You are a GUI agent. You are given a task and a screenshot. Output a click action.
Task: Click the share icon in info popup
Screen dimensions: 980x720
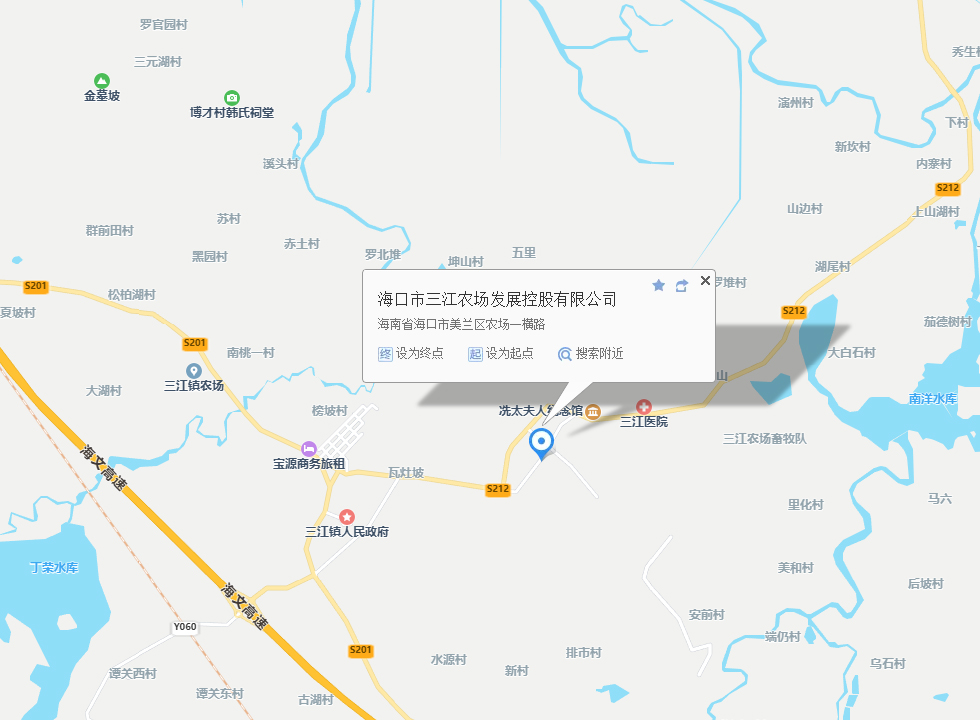682,286
